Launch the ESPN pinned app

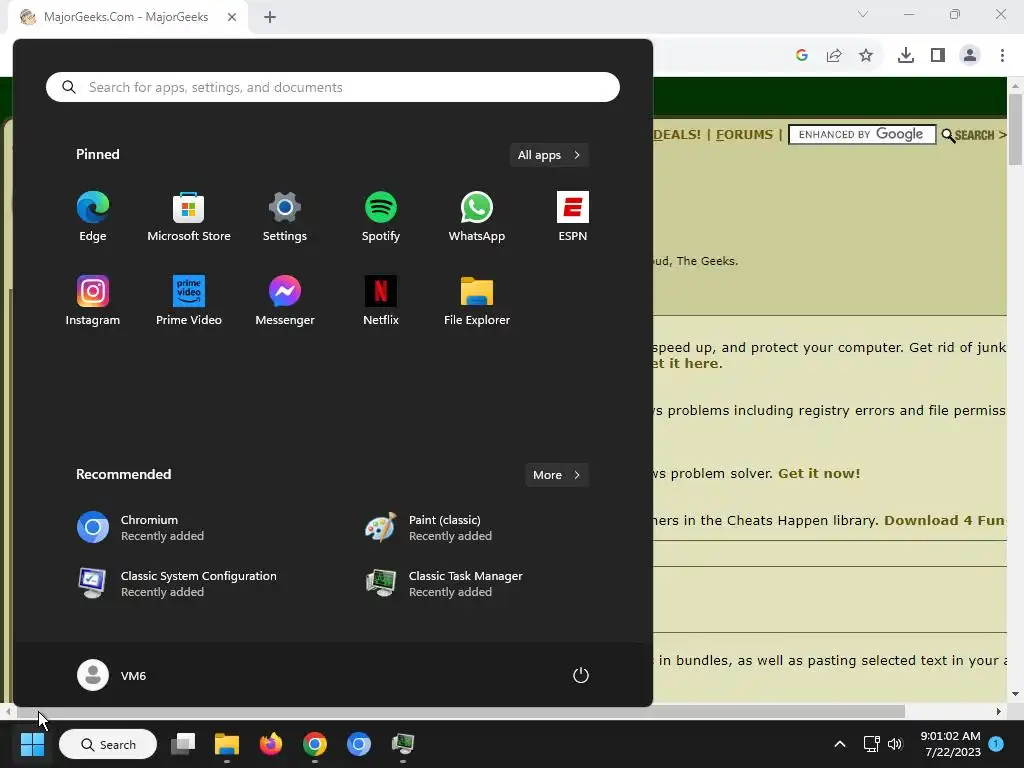coord(573,217)
